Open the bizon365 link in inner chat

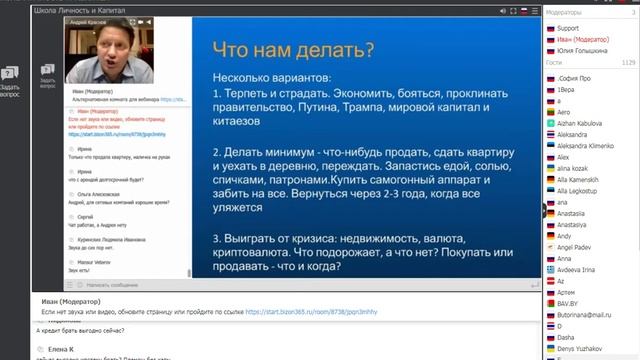pyautogui.click(x=117, y=134)
